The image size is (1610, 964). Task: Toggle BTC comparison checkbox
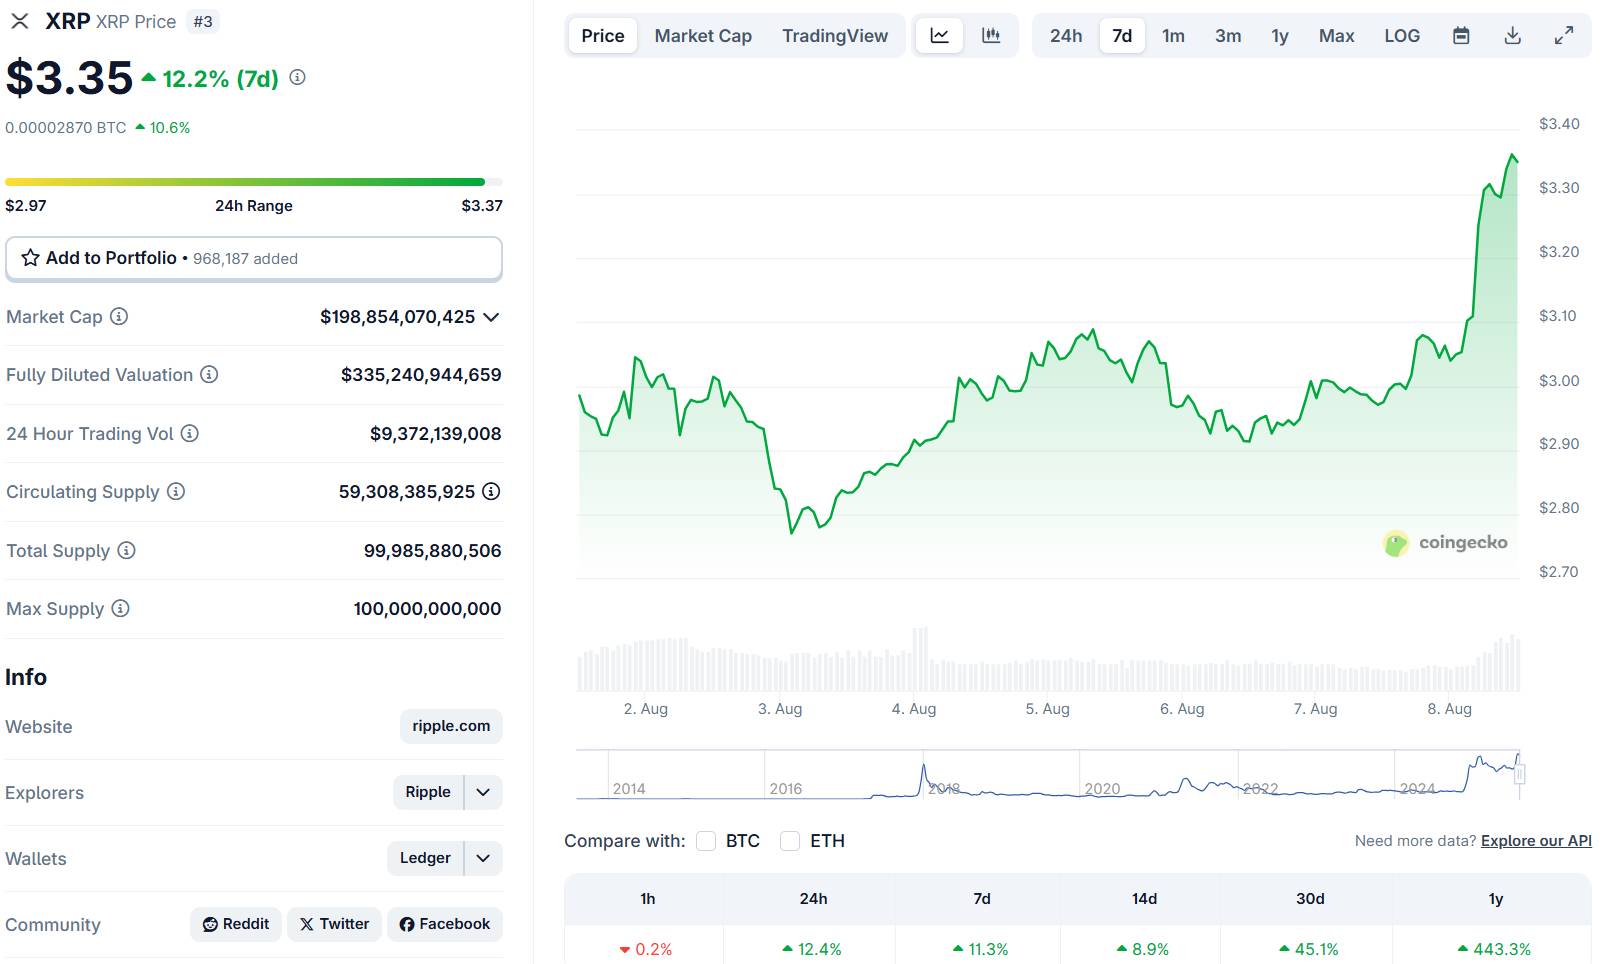pos(706,841)
